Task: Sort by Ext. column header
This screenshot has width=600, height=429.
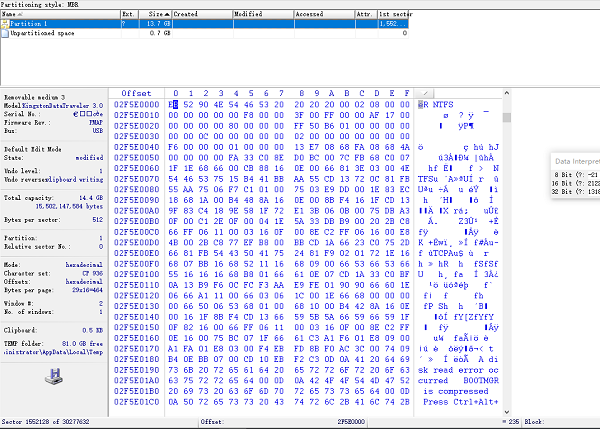Action: (x=129, y=14)
